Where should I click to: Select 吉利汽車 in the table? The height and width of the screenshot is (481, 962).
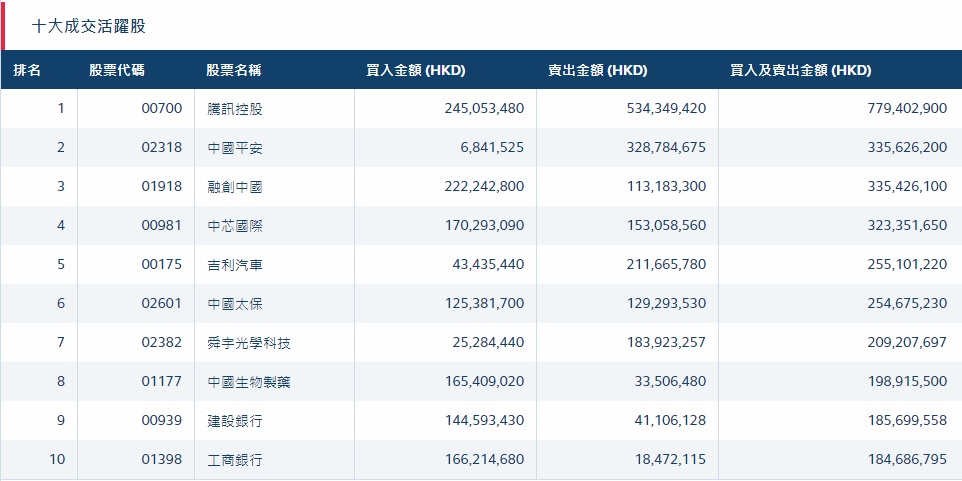[x=235, y=265]
